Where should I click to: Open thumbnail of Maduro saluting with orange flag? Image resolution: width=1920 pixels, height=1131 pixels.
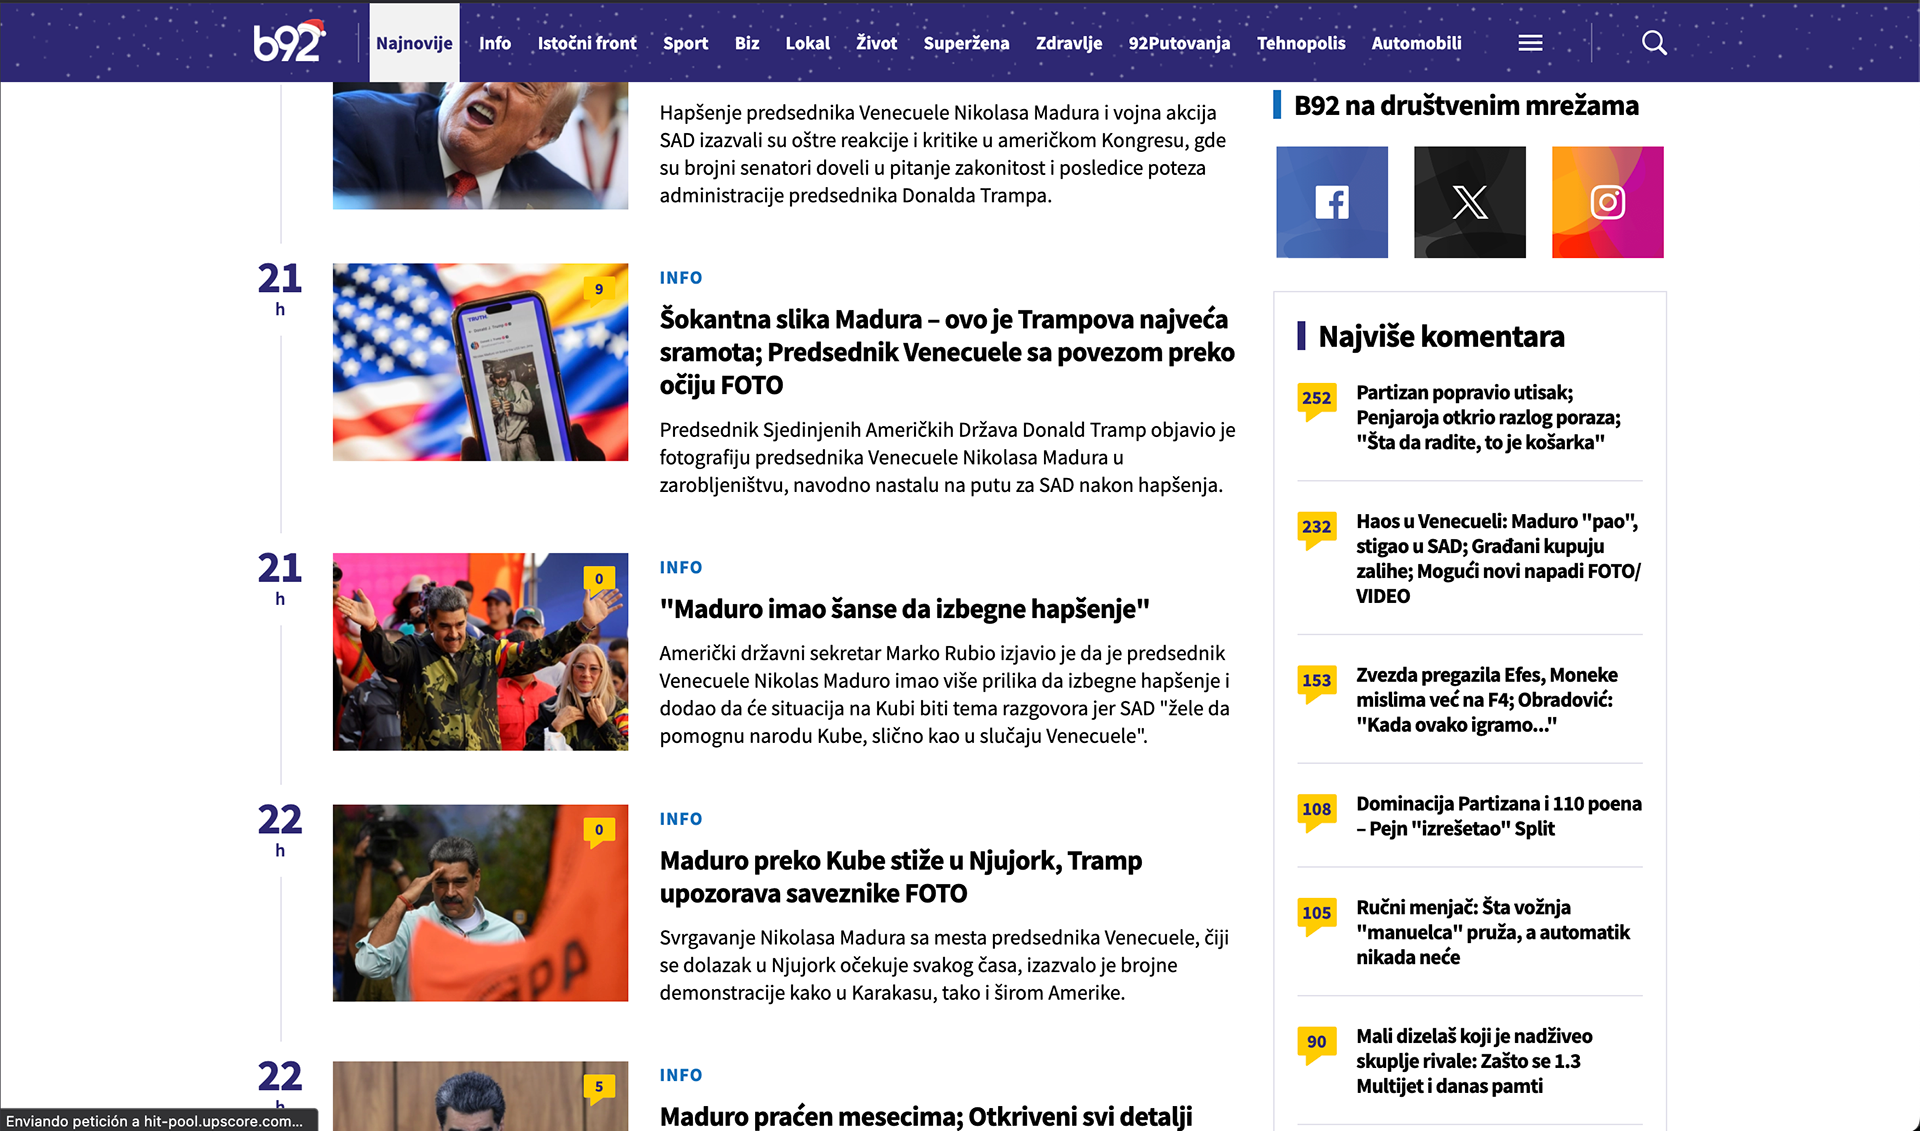[480, 903]
